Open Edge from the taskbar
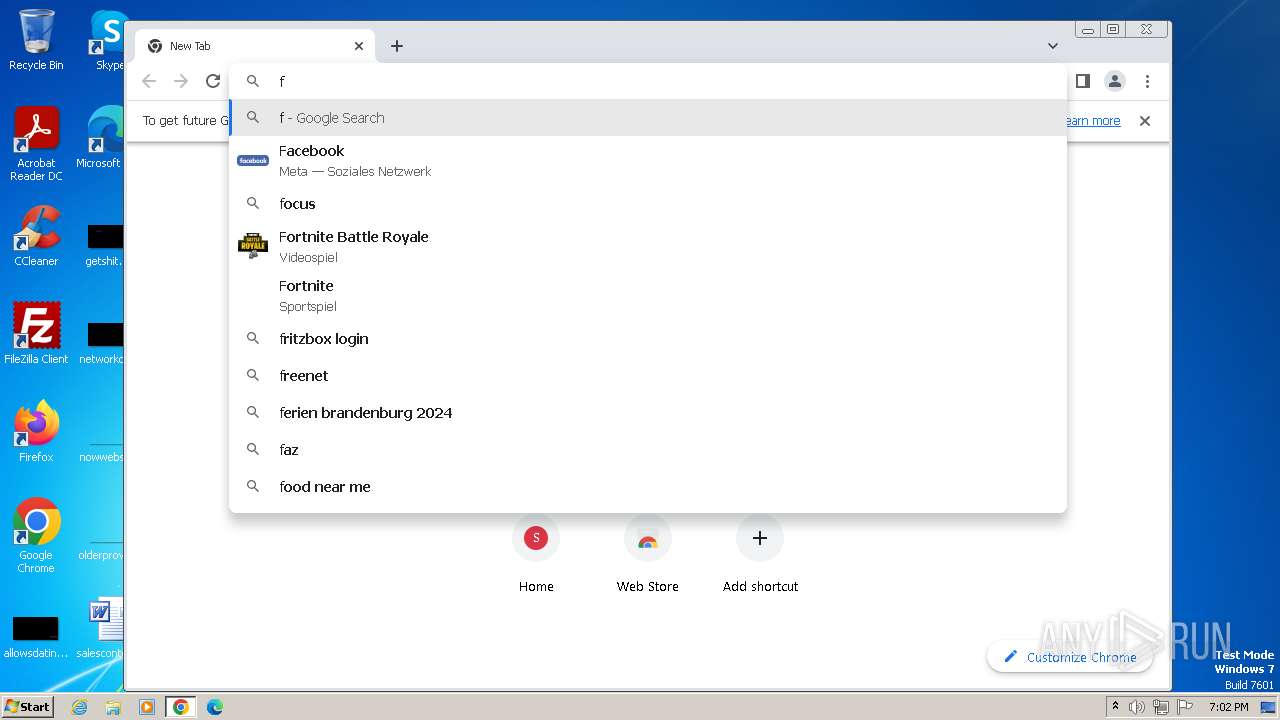 pos(215,707)
